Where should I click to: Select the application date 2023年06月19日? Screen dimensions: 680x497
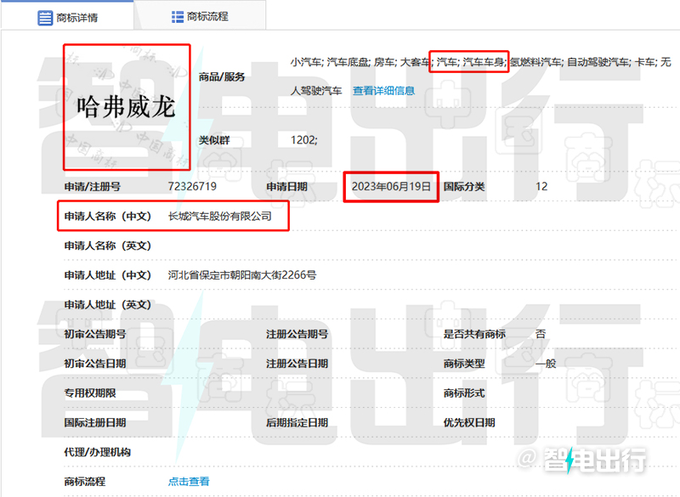click(x=391, y=186)
